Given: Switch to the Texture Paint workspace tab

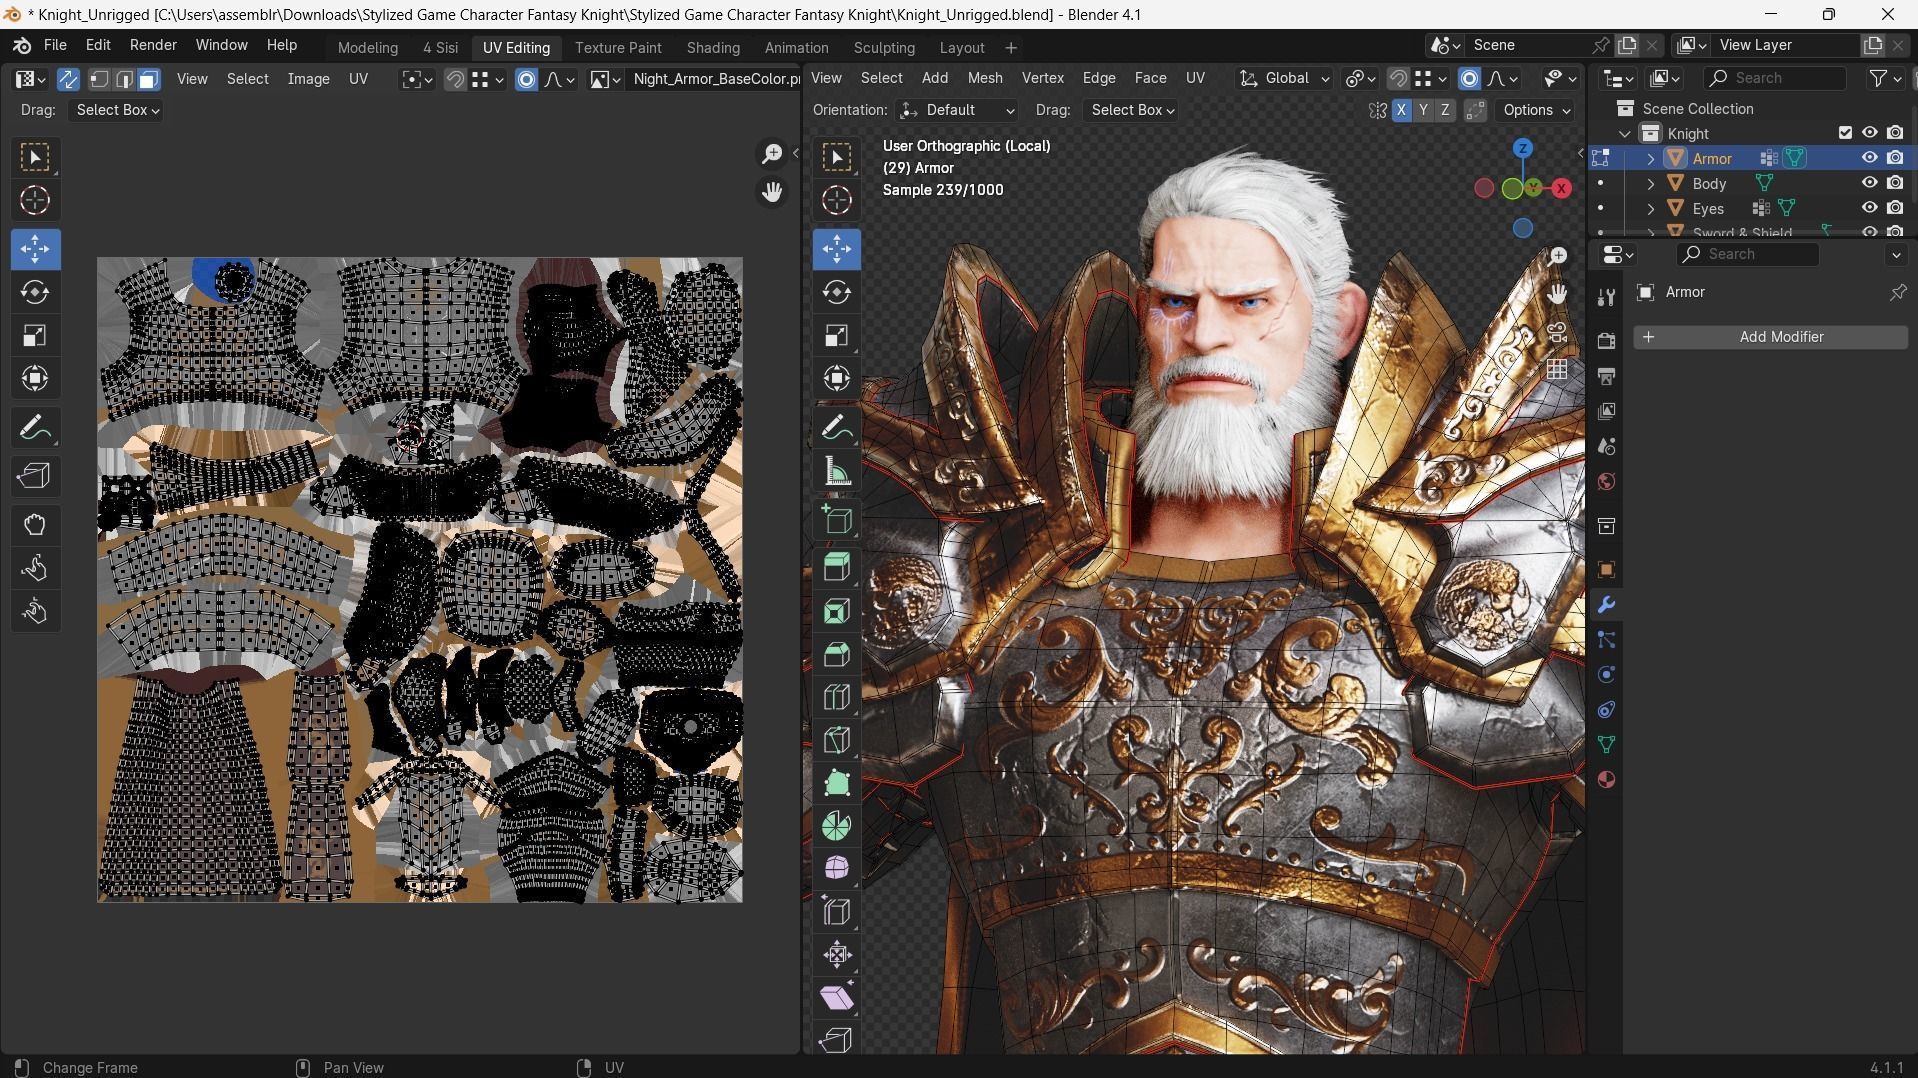Looking at the screenshot, I should pyautogui.click(x=618, y=48).
